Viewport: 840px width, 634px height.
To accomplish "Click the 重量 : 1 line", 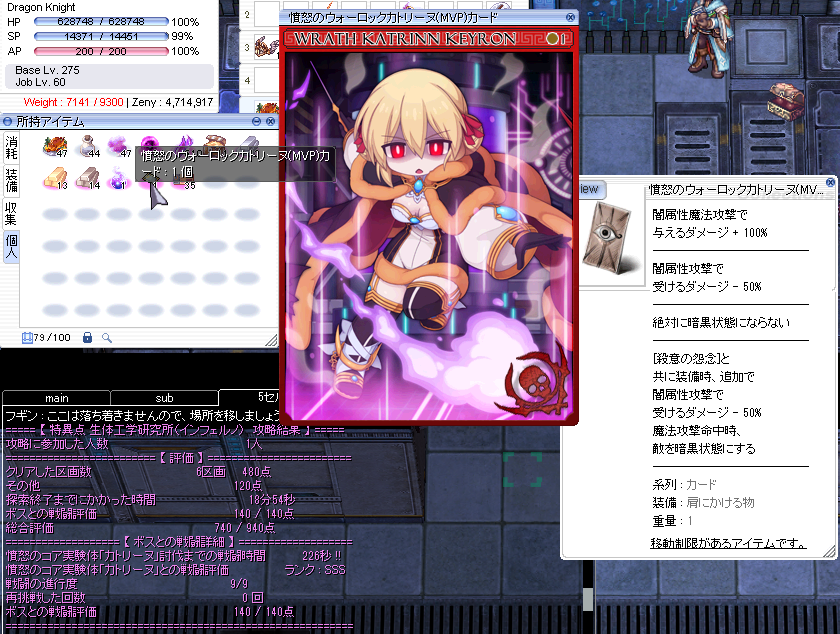I will pos(672,520).
